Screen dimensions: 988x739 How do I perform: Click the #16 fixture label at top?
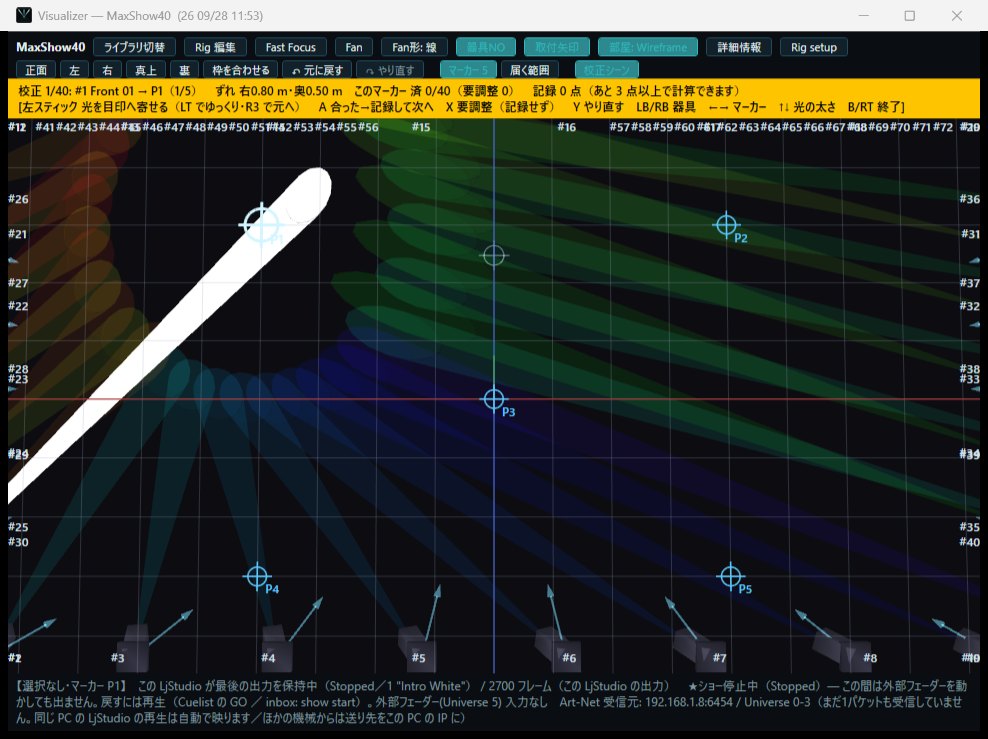pos(566,127)
